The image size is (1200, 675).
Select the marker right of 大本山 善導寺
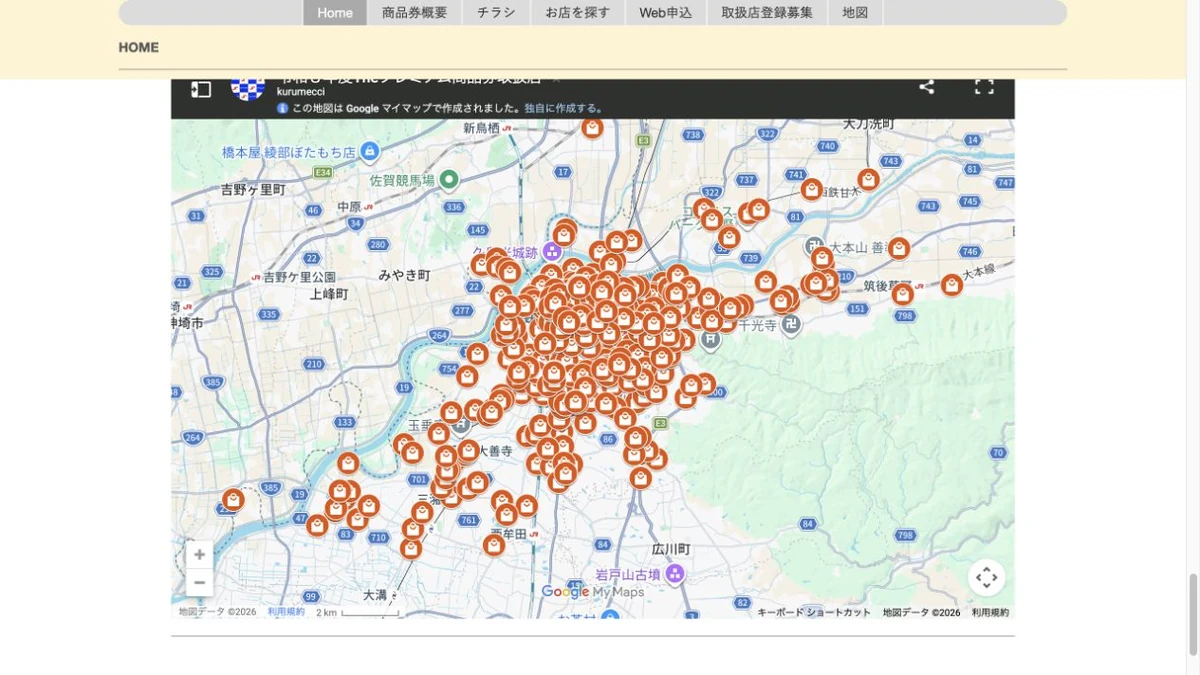[899, 248]
